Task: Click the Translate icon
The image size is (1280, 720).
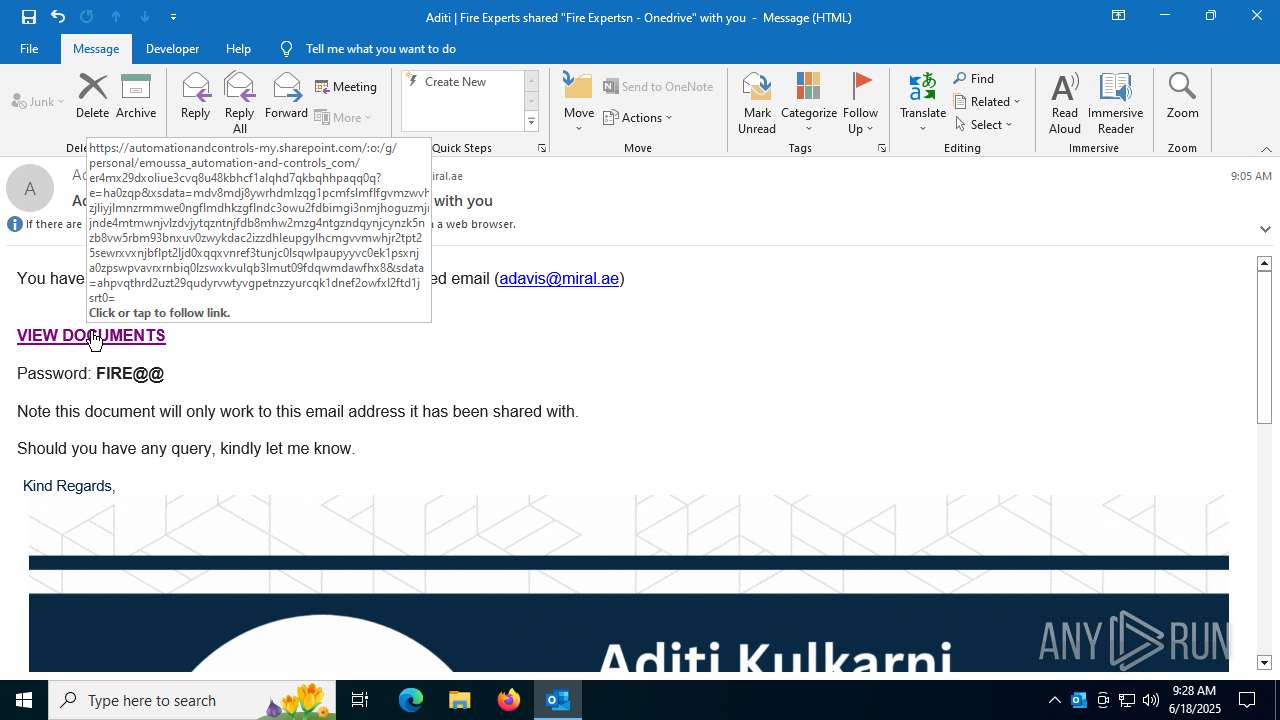Action: pos(923,103)
